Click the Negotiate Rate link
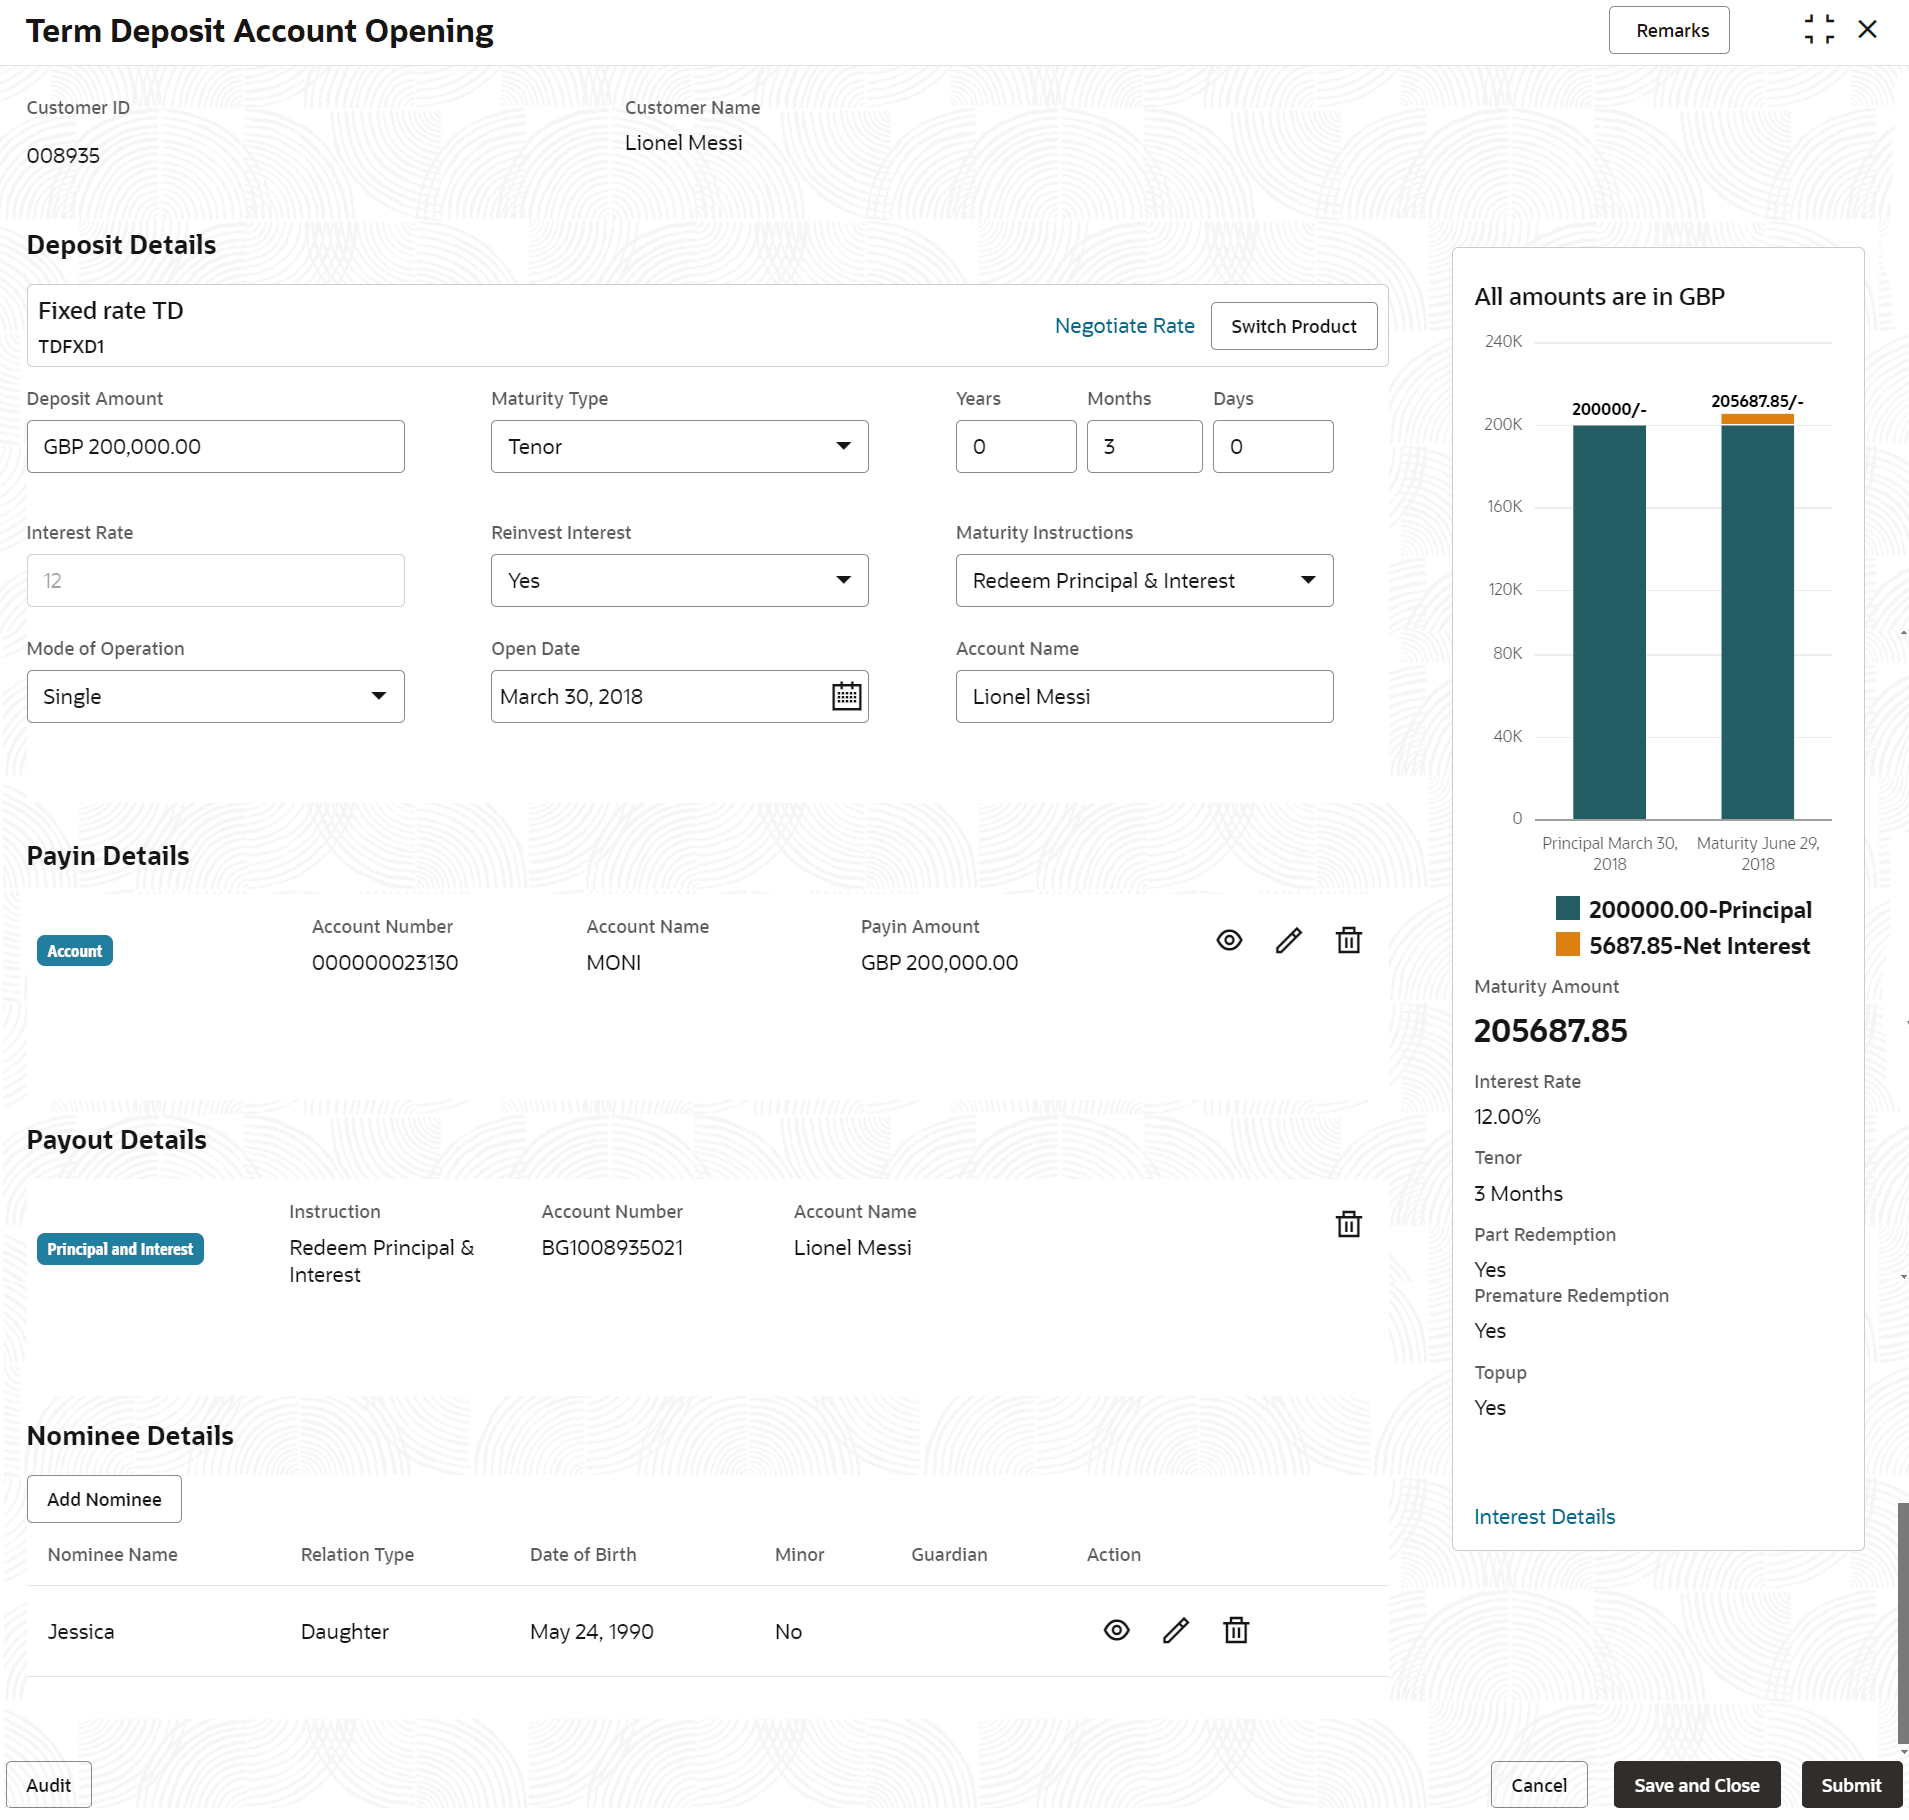Screen dimensions: 1909x1820 pos(1124,326)
